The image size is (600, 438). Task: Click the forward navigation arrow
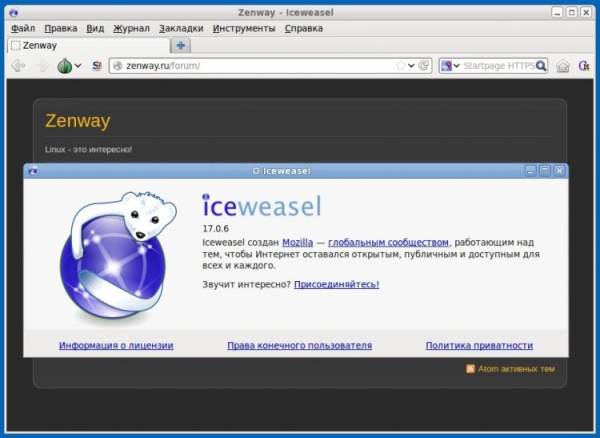(42, 66)
